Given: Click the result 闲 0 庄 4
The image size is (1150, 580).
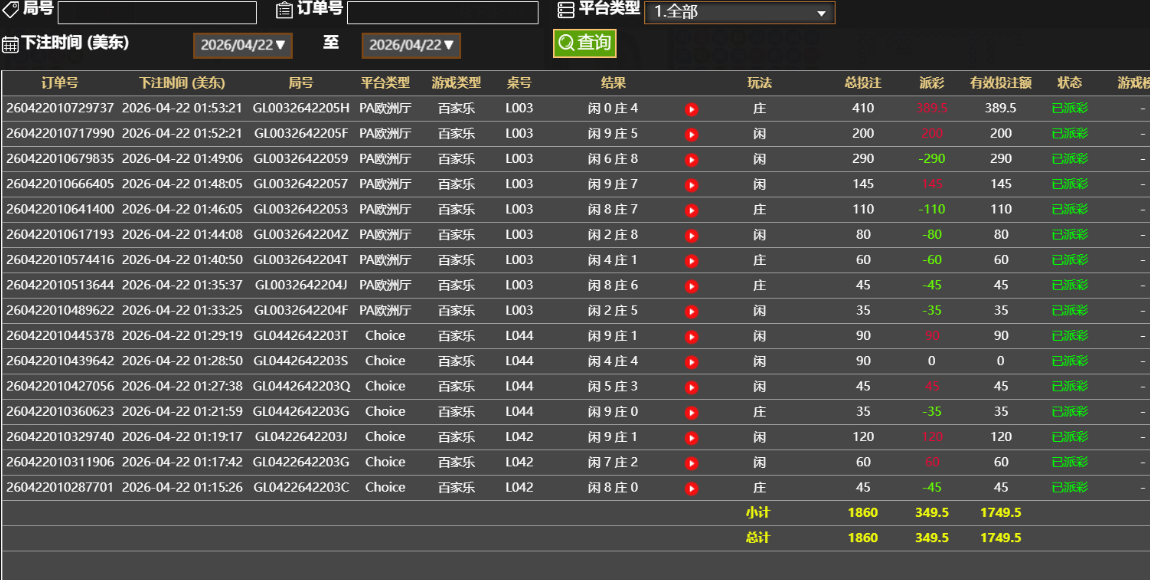Looking at the screenshot, I should (613, 108).
